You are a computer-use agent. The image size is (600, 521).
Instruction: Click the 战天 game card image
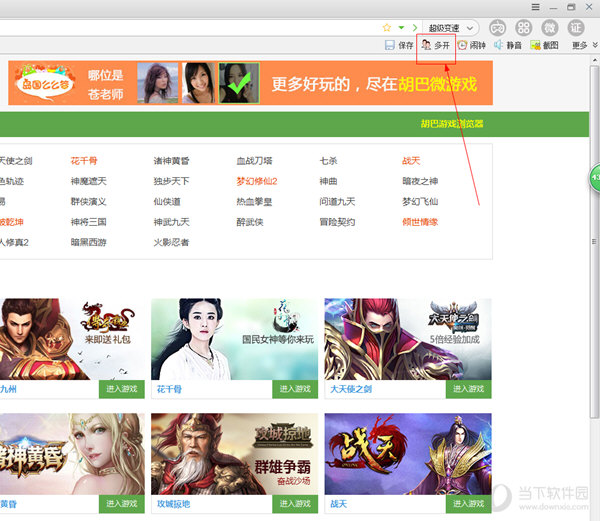408,454
